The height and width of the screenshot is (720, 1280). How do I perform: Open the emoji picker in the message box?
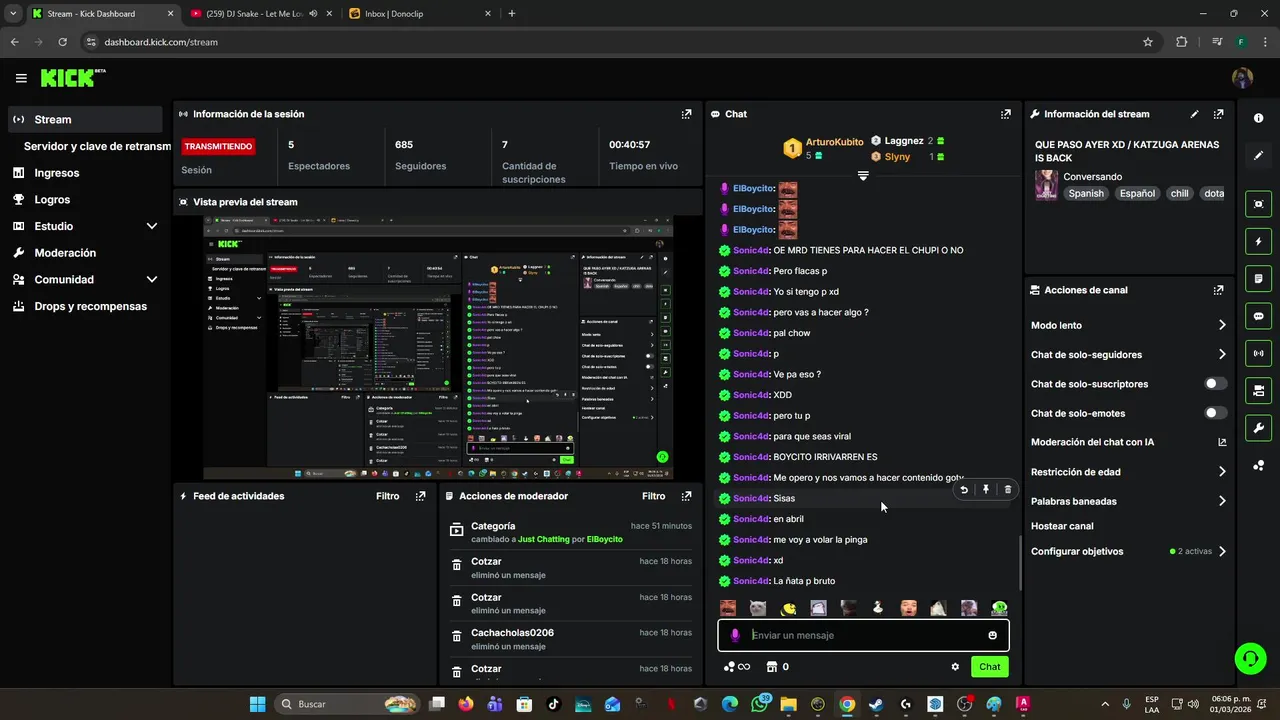coord(992,635)
